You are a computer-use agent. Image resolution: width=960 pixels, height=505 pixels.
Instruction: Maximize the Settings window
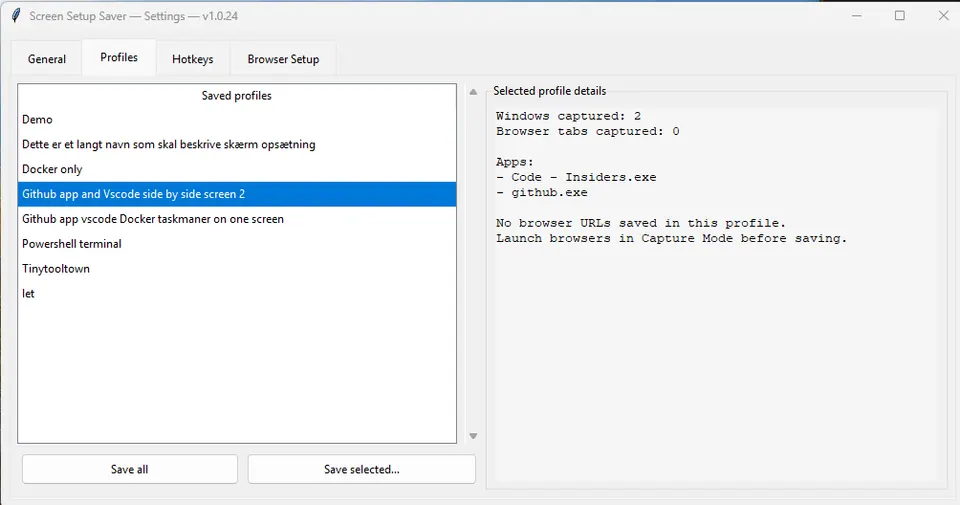point(899,16)
